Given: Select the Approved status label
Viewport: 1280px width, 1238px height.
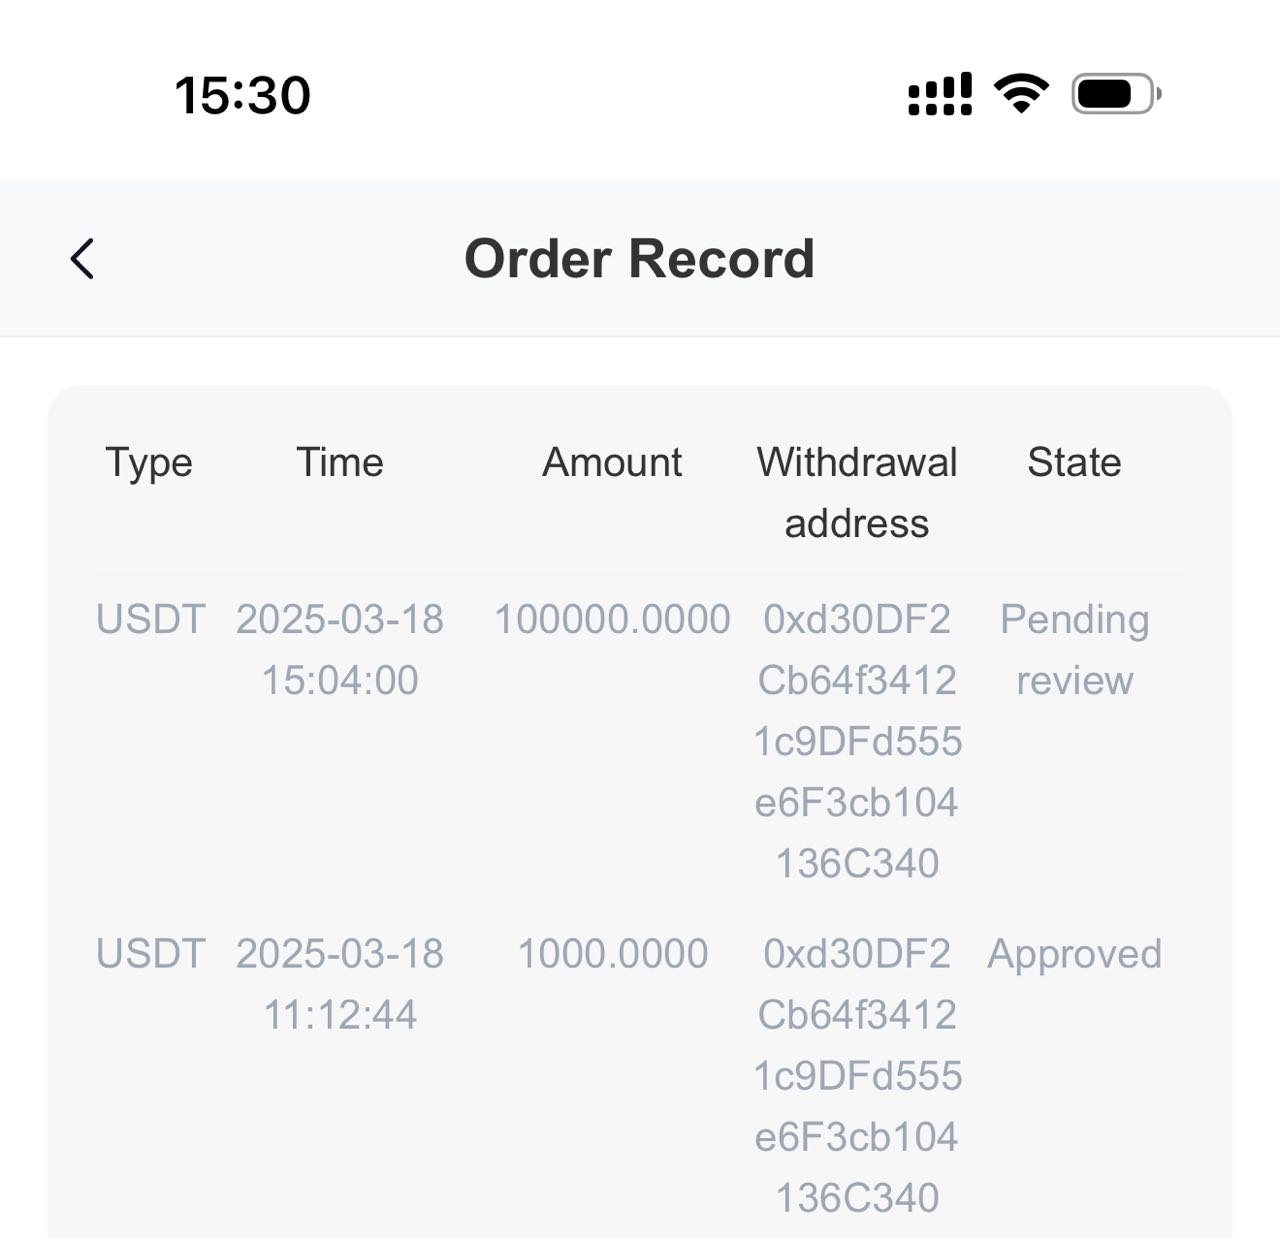Looking at the screenshot, I should [1075, 955].
